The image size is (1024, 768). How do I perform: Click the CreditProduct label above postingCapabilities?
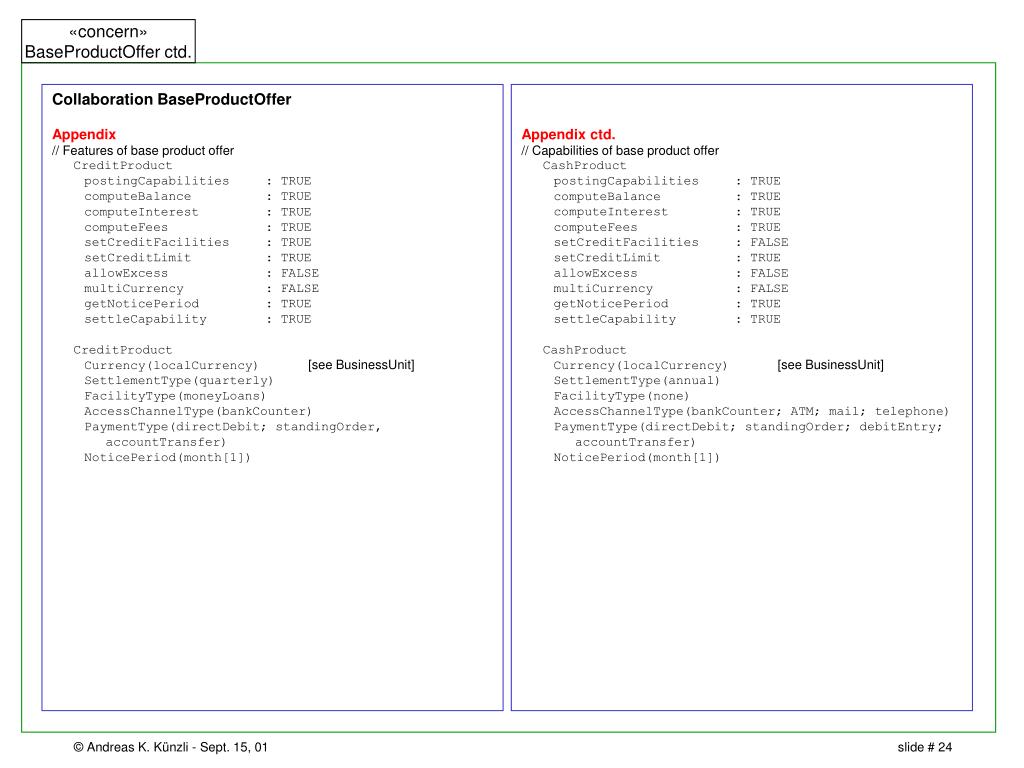coord(123,166)
